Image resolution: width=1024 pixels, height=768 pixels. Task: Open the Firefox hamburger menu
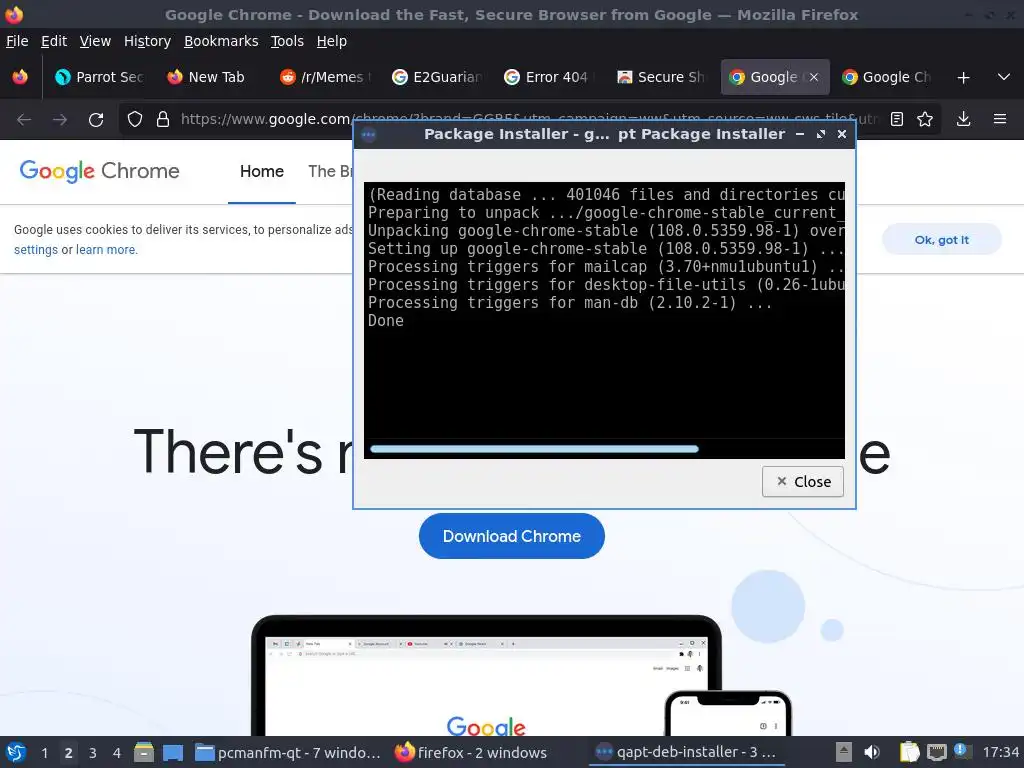(x=999, y=120)
